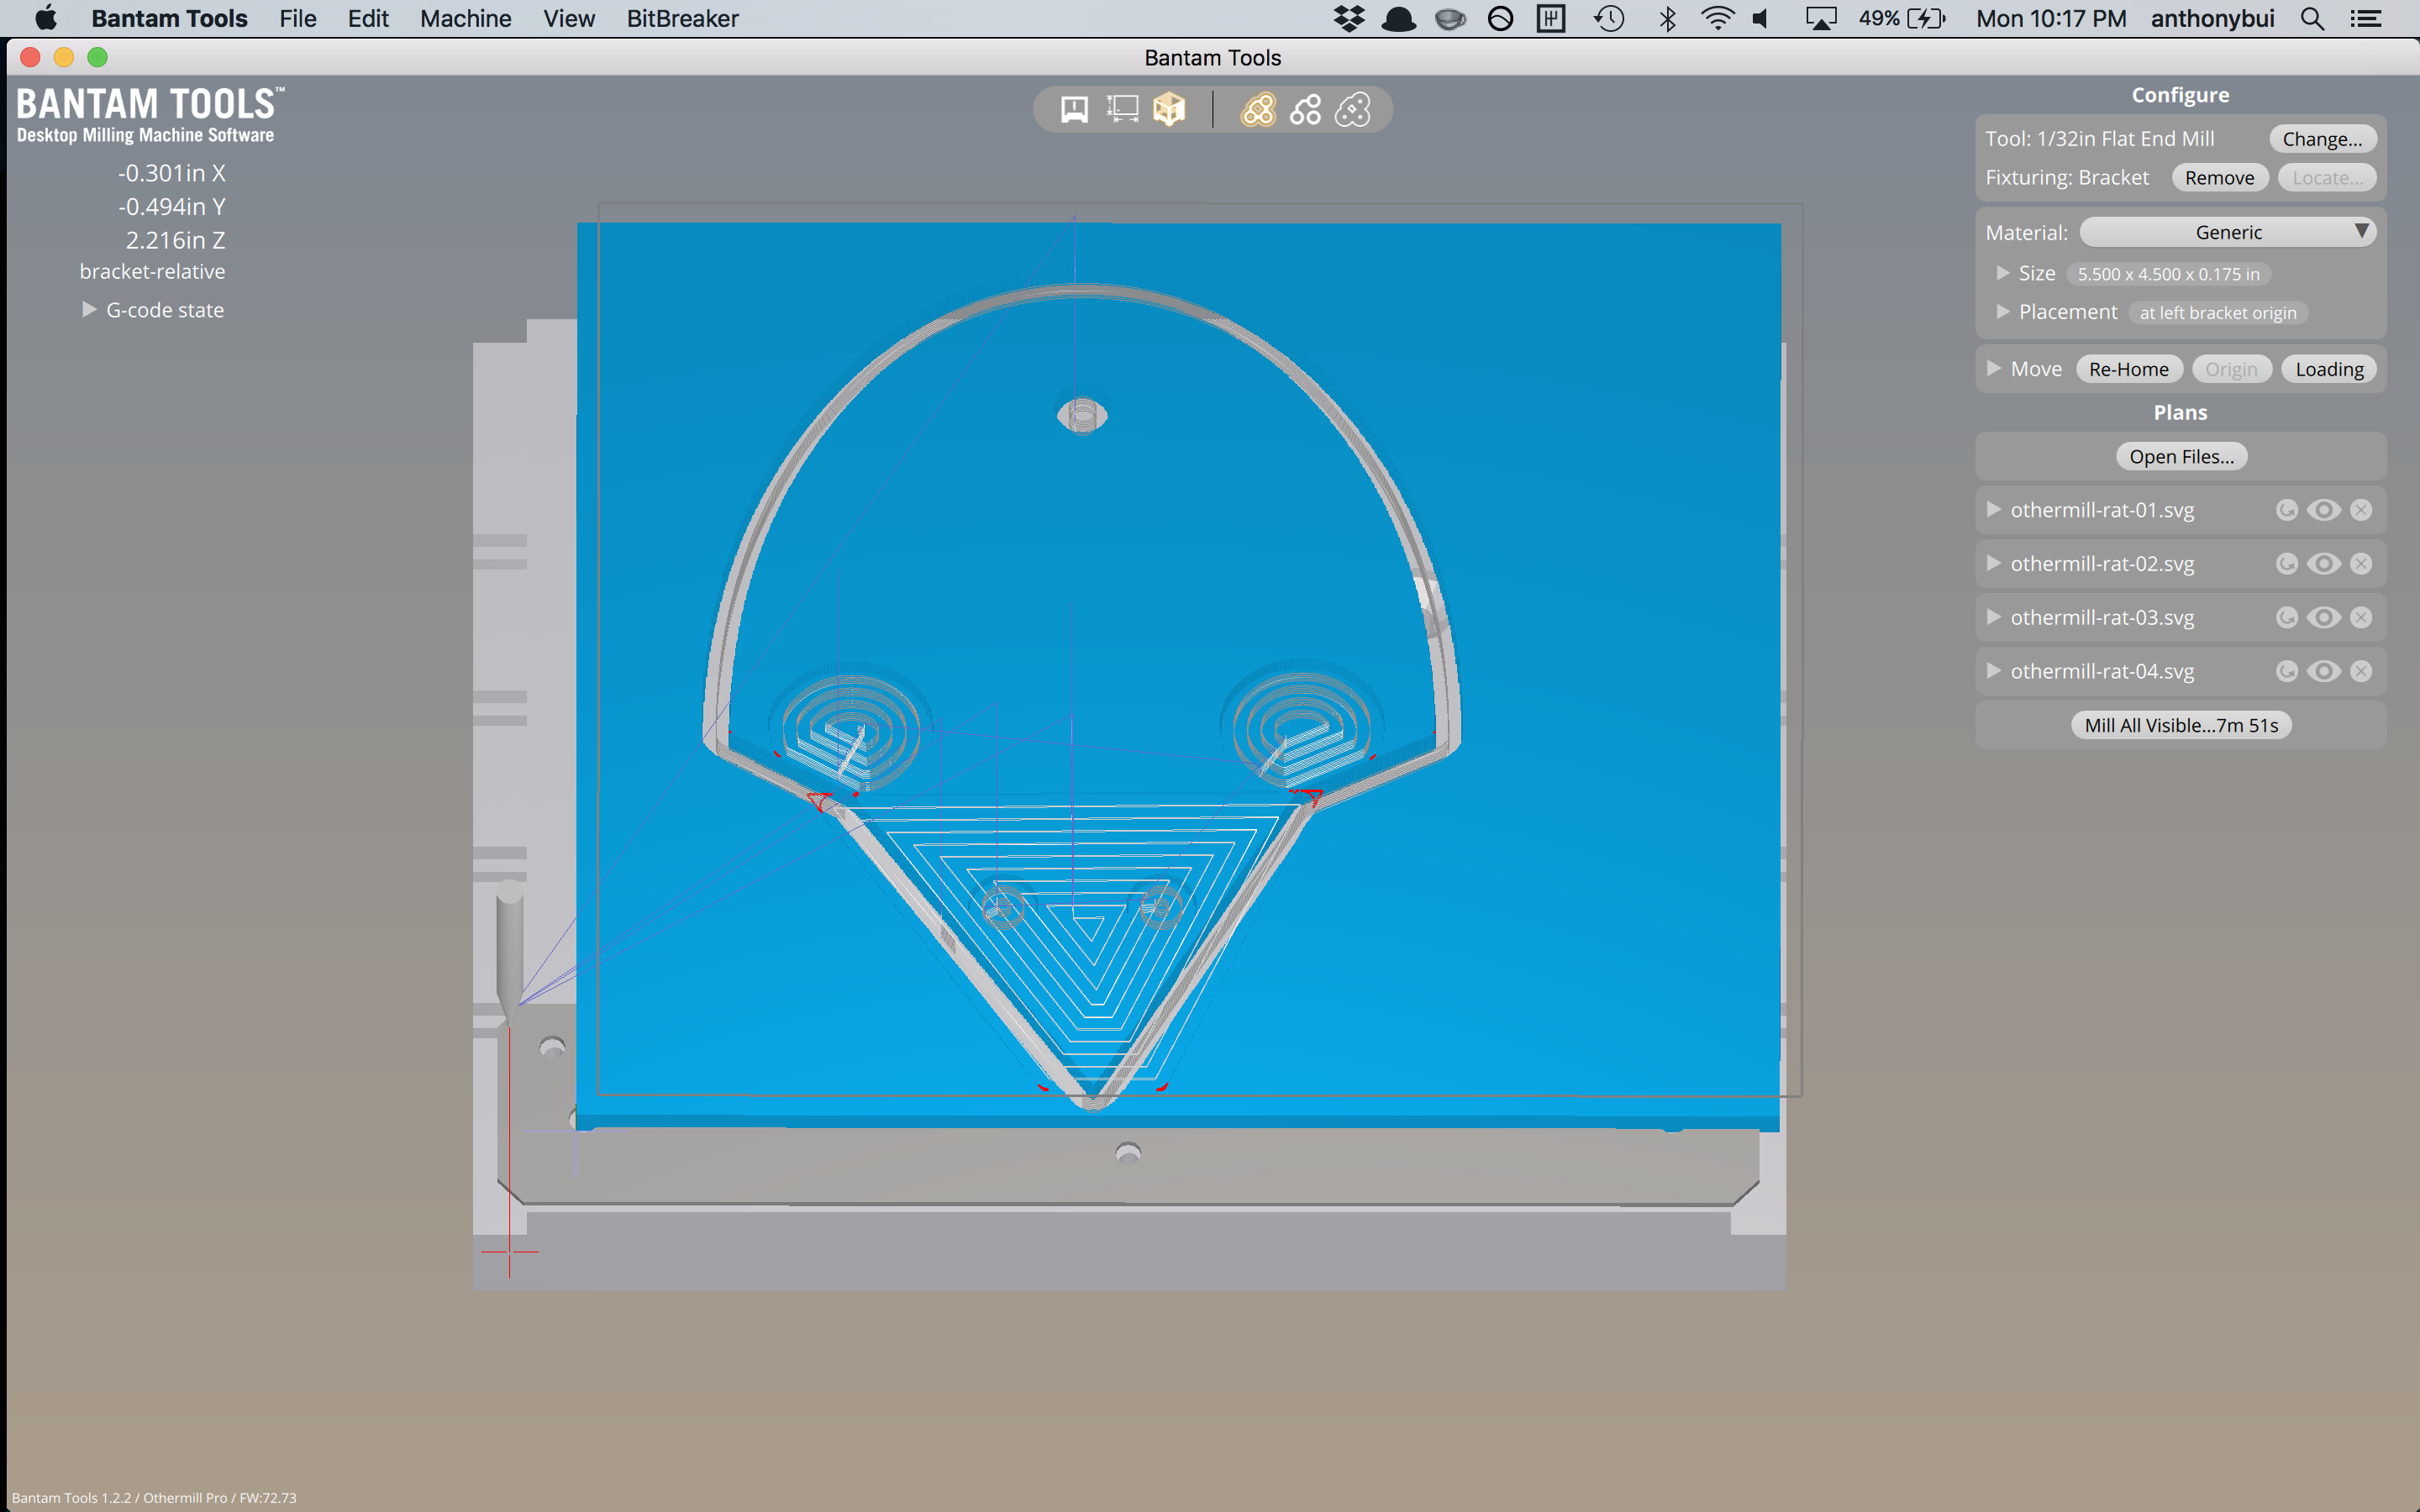The width and height of the screenshot is (2420, 1512).
Task: Open the Dropbox menu bar icon
Action: [x=1349, y=18]
